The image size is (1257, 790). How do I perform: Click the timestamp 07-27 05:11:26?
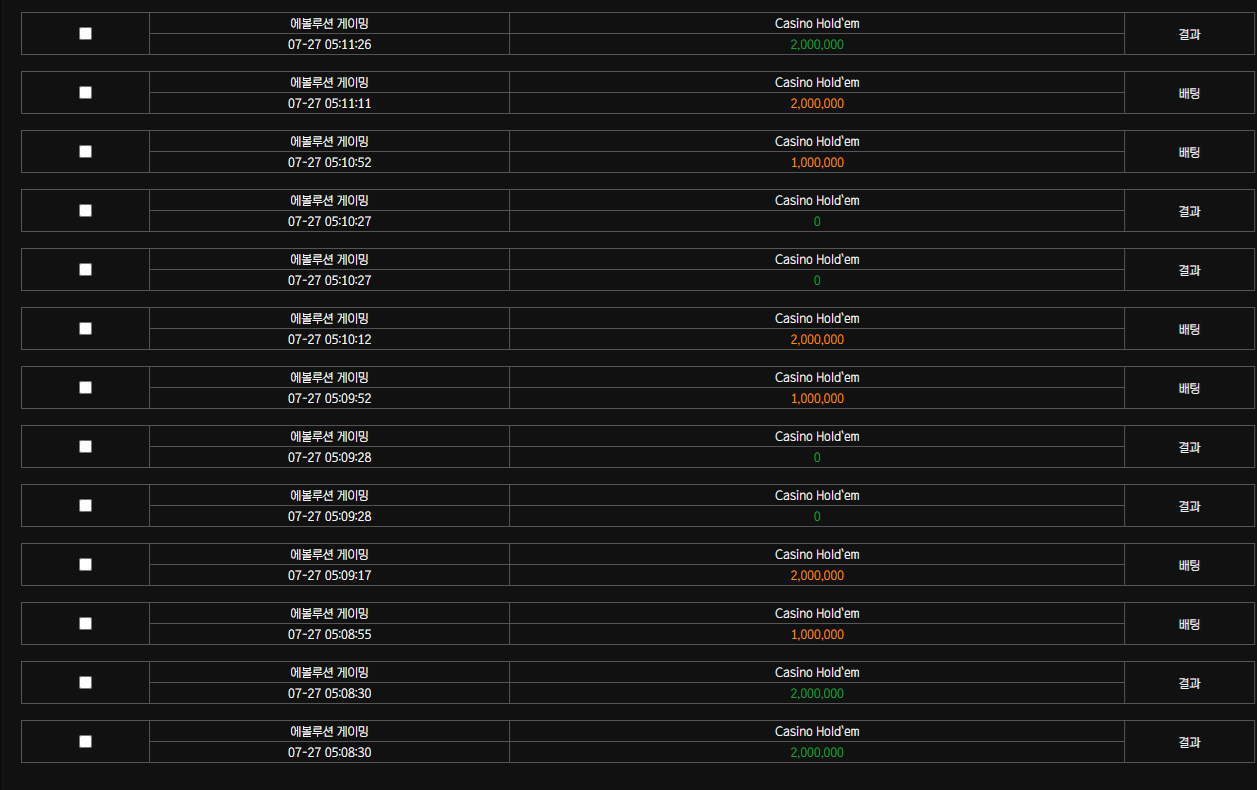coord(329,44)
